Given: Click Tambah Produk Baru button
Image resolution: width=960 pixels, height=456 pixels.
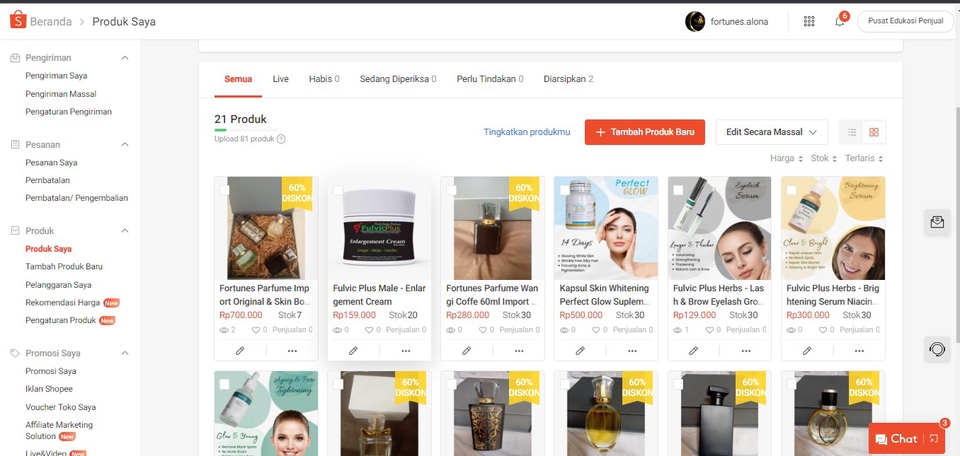Looking at the screenshot, I should pos(645,132).
